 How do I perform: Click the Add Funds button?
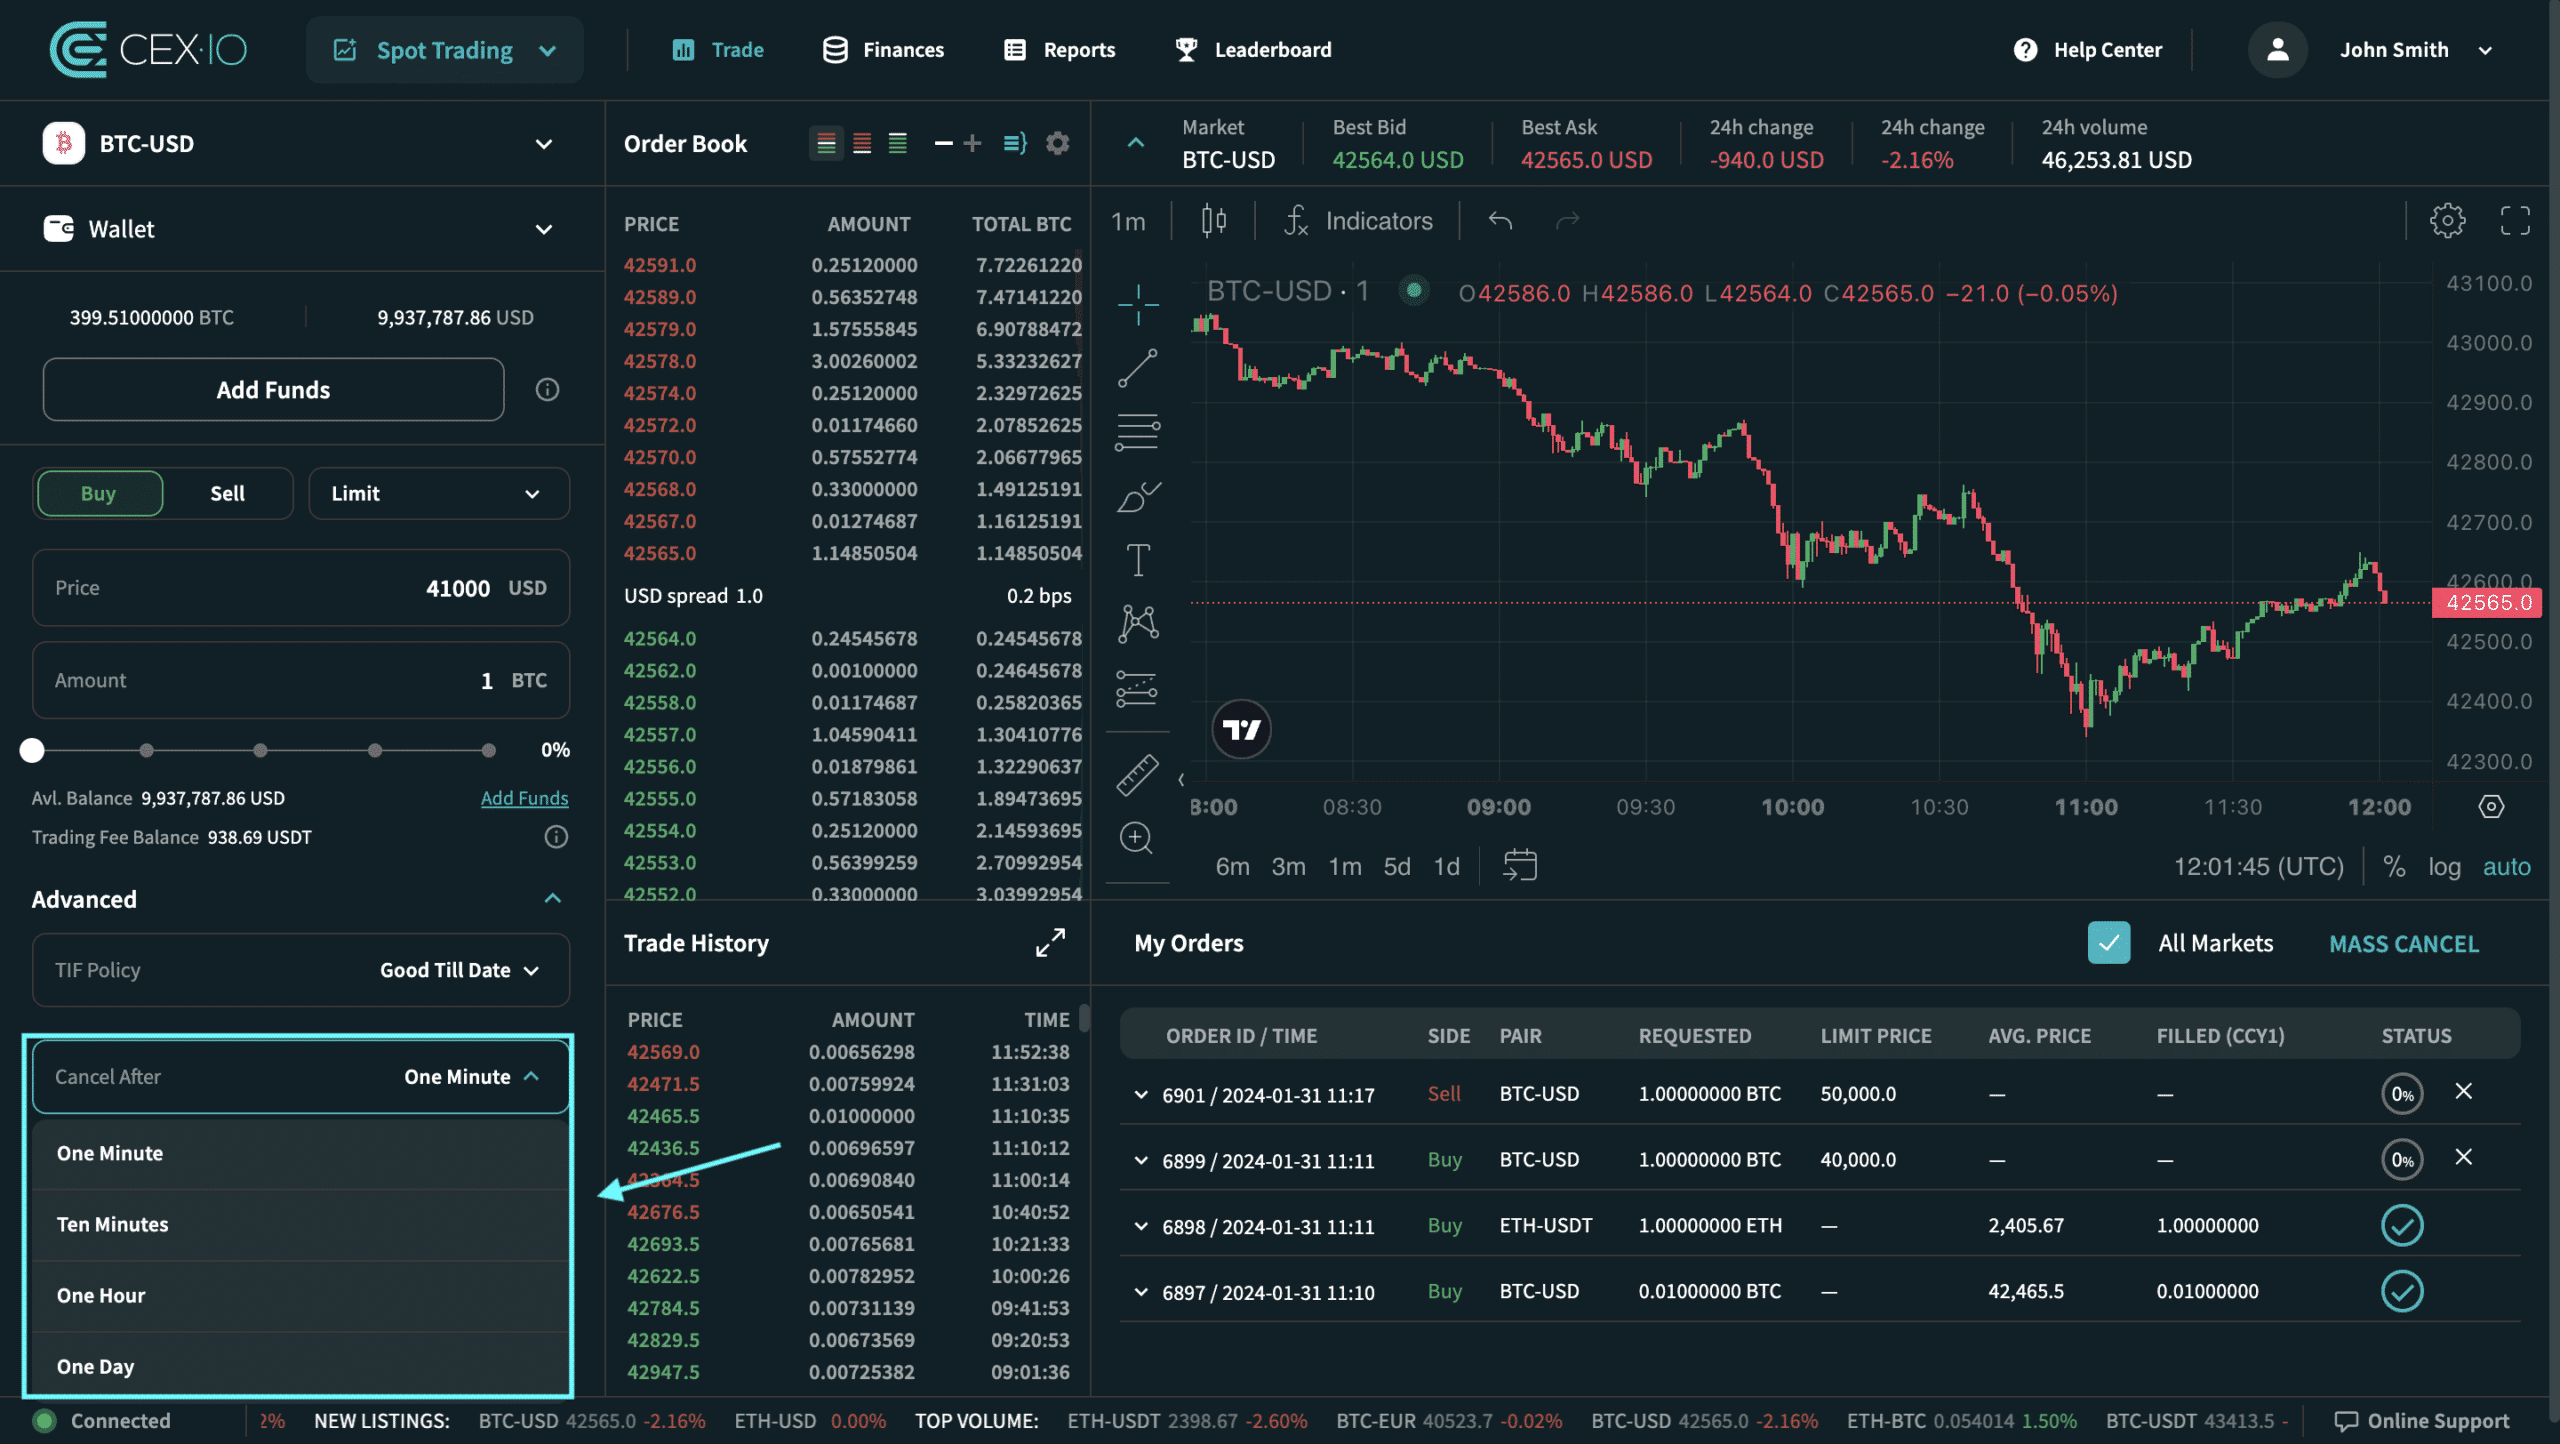point(273,389)
